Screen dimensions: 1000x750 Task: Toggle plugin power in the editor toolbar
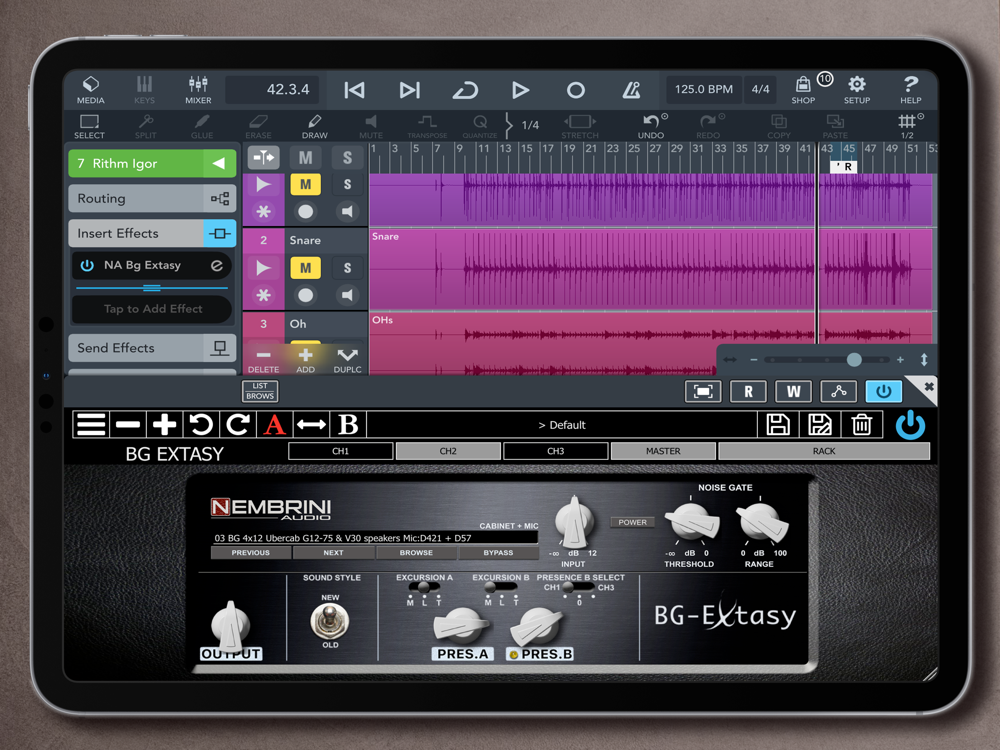883,391
